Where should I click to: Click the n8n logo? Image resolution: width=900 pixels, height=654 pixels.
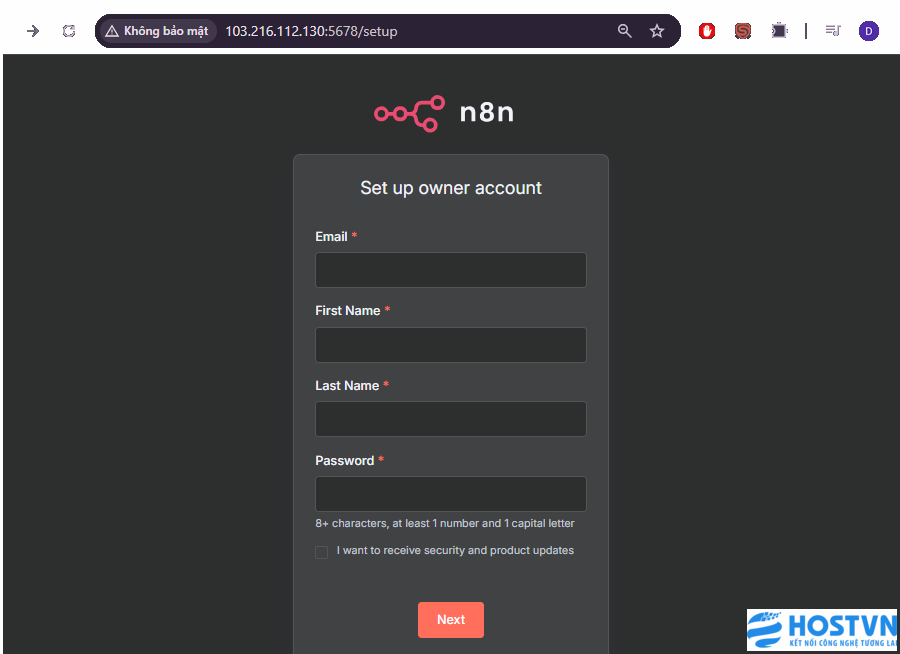click(444, 113)
